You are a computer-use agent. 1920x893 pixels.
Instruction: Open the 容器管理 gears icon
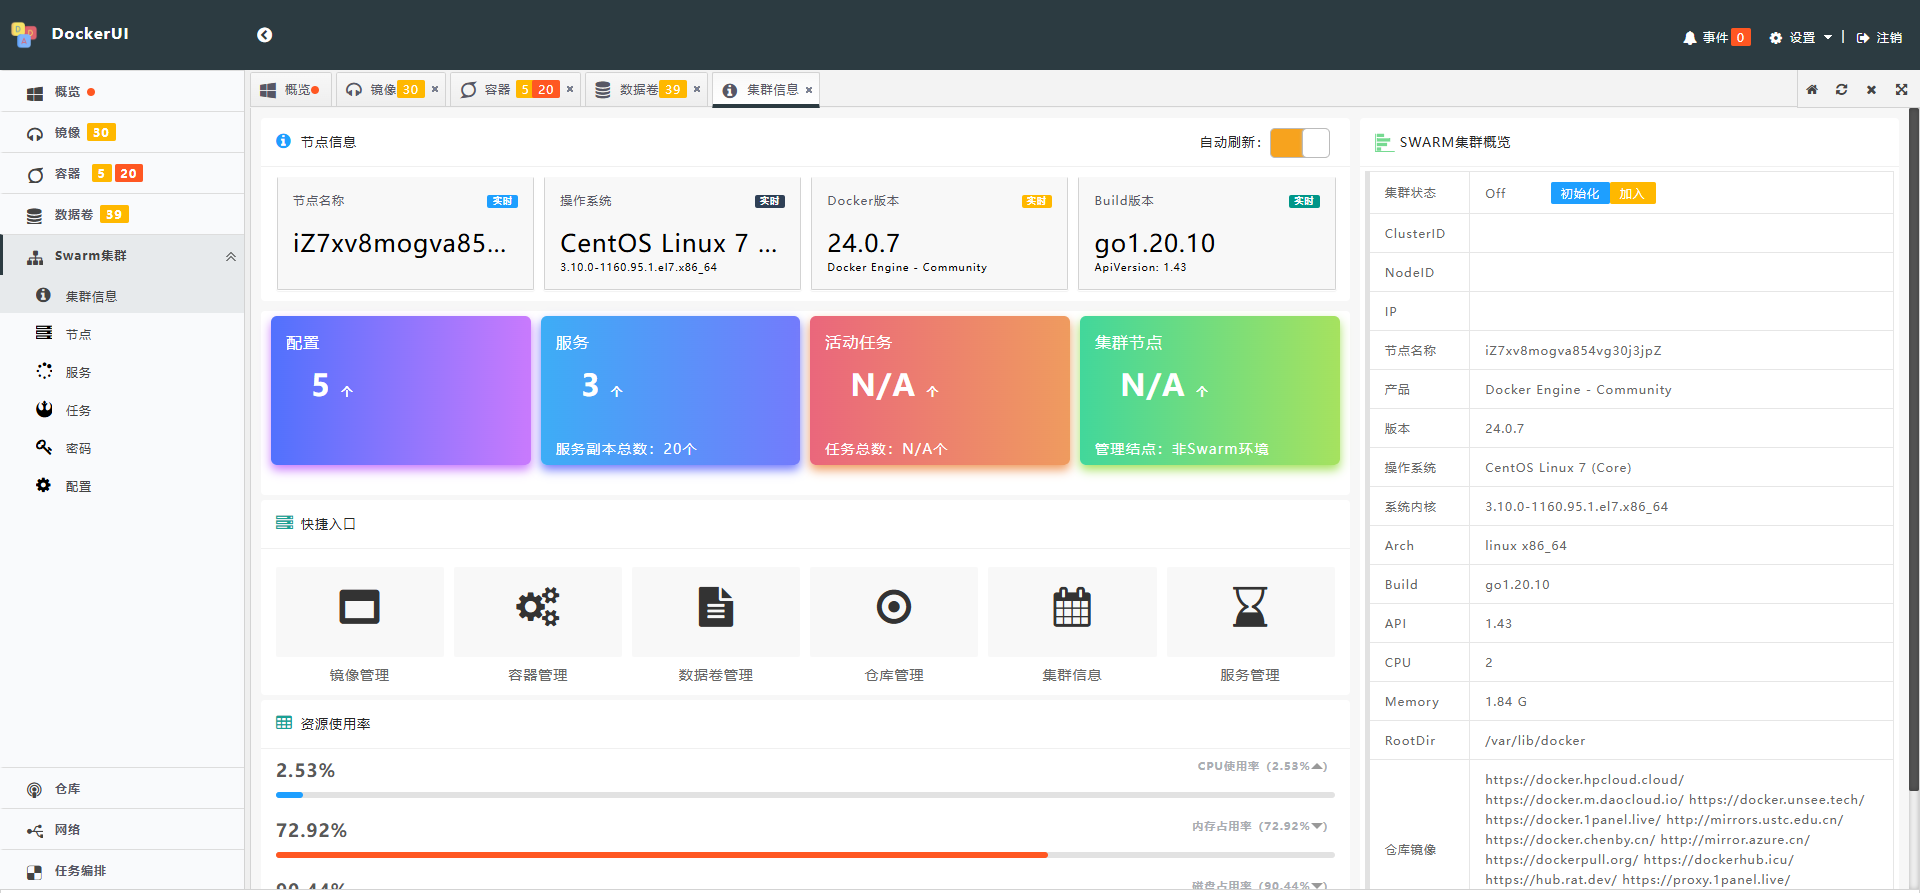(537, 608)
